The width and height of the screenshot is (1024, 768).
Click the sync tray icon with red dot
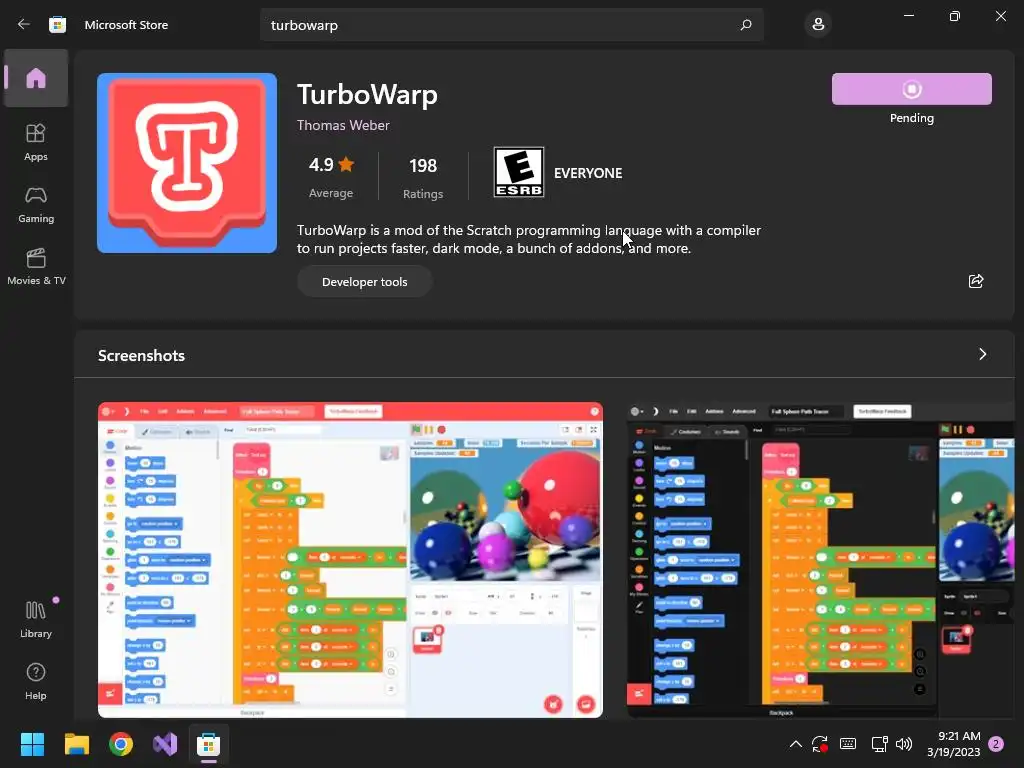point(820,744)
